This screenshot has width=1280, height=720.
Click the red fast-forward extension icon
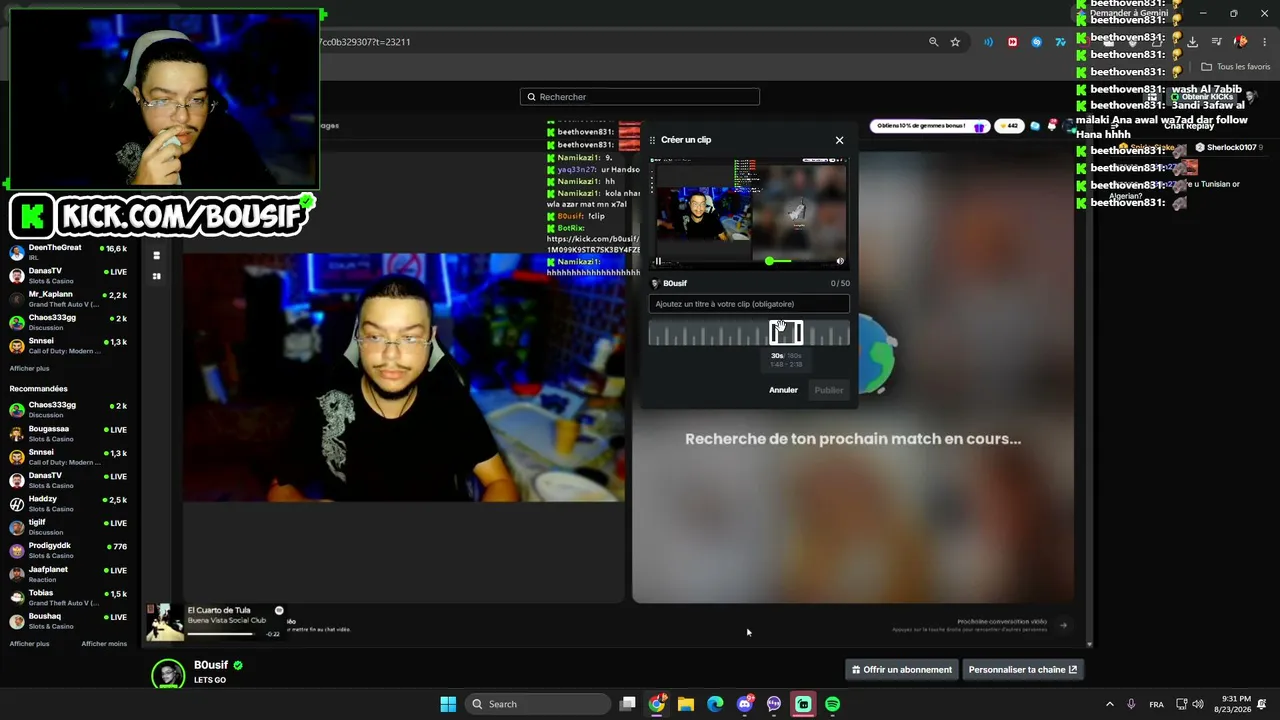click(1012, 42)
